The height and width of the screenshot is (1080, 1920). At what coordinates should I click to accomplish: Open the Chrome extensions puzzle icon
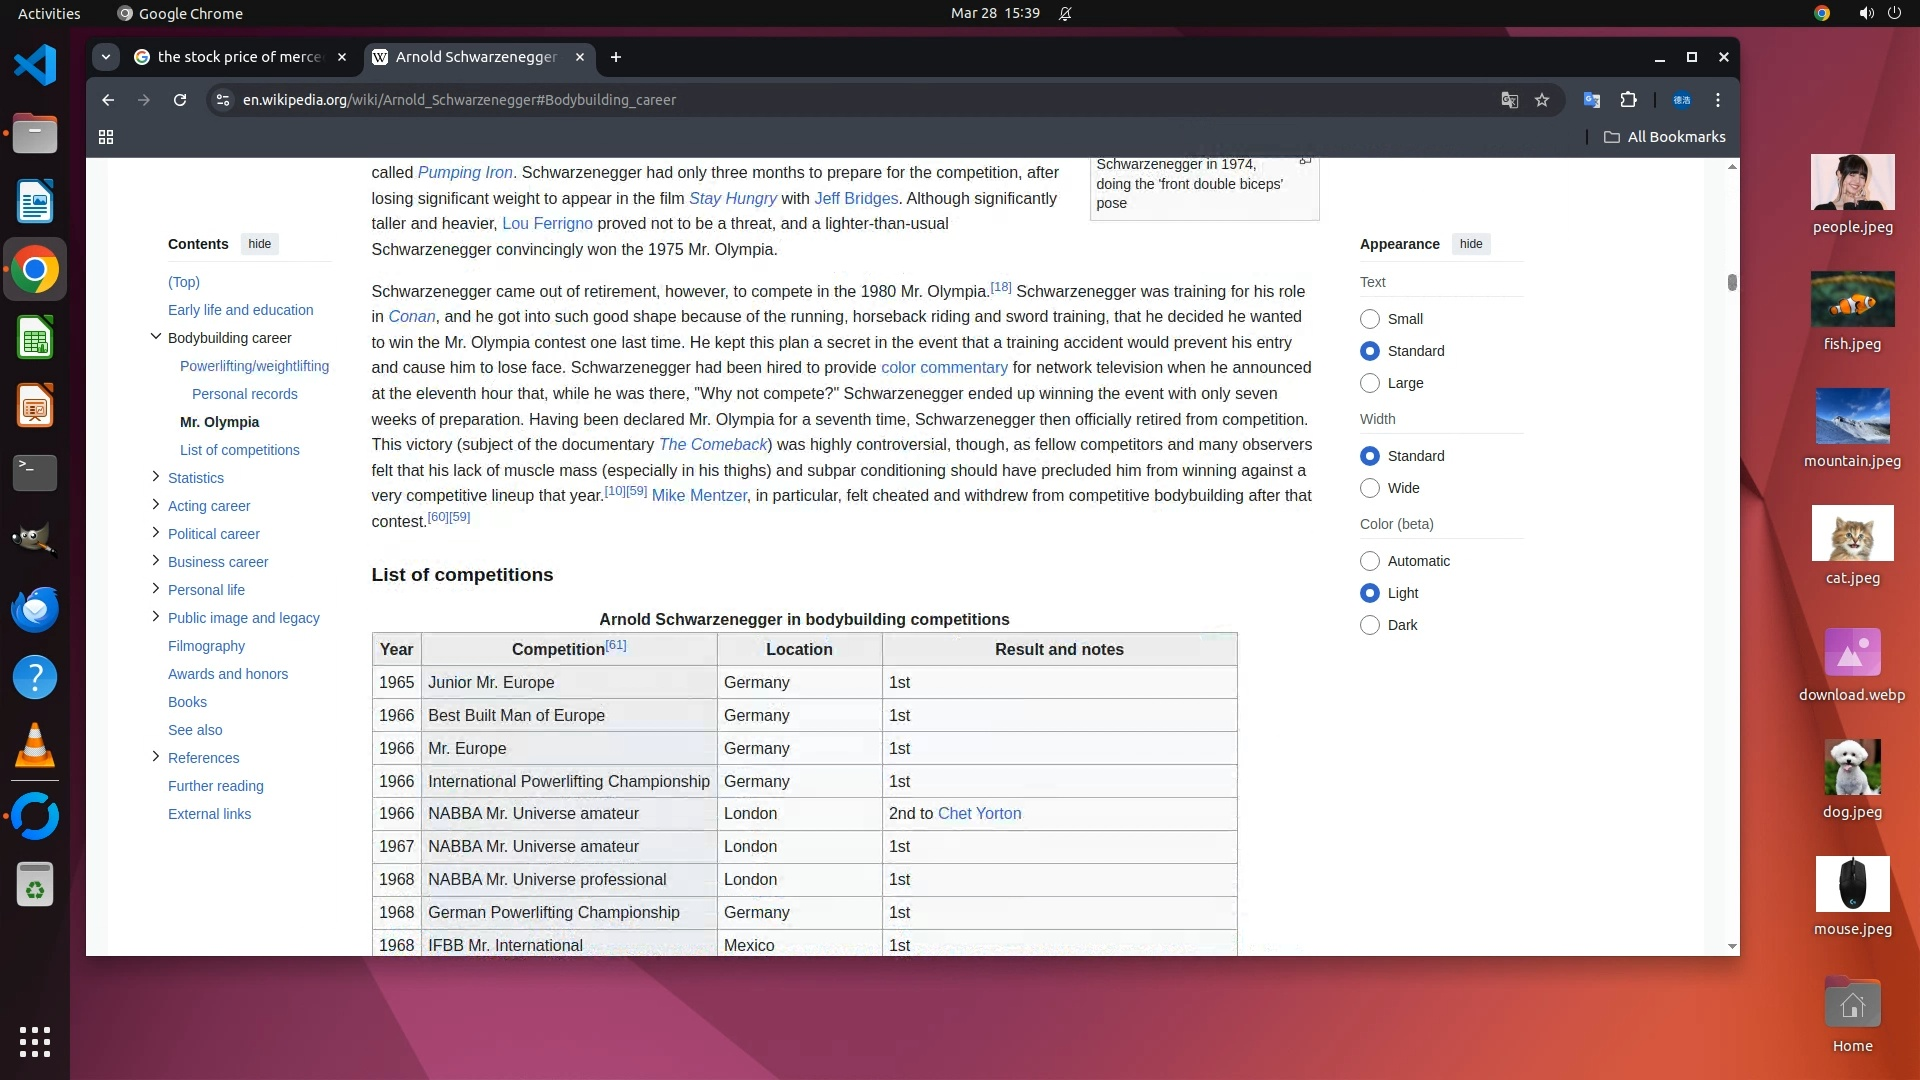[x=1628, y=100]
